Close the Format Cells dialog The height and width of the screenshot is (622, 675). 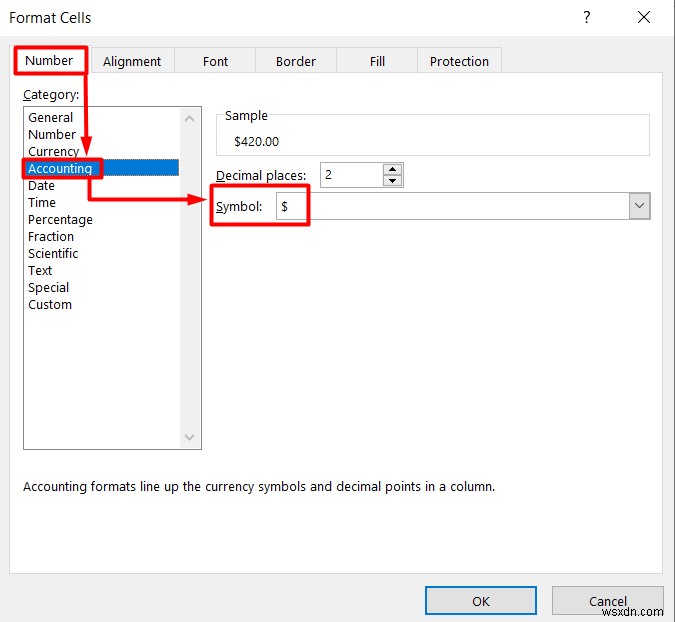(644, 18)
